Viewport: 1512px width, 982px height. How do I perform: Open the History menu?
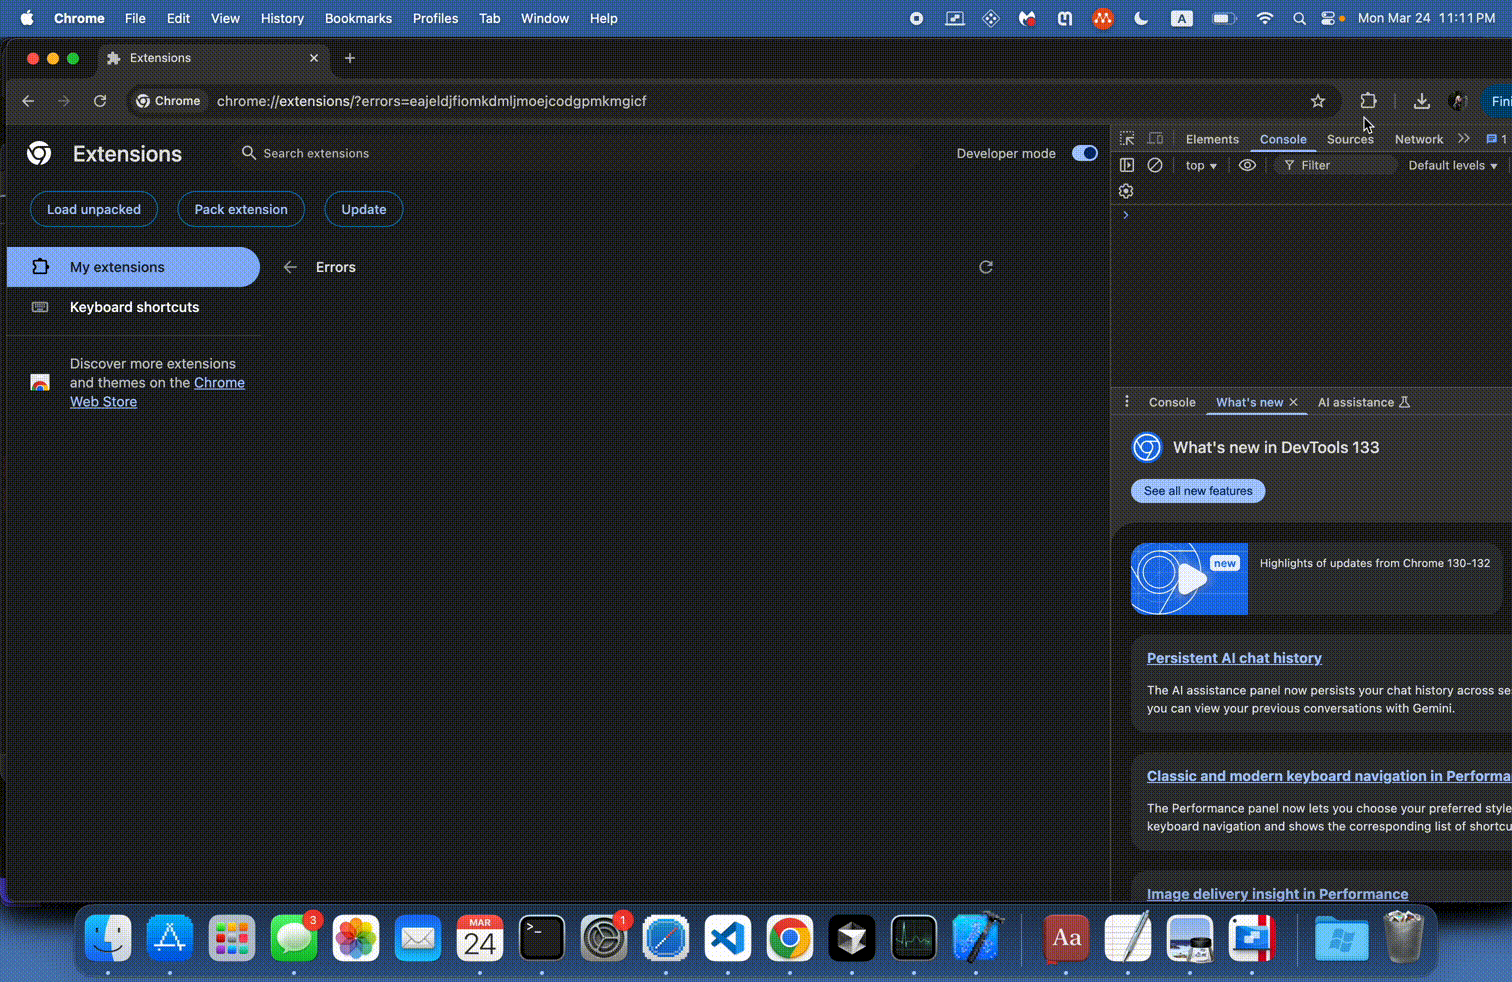(x=282, y=18)
